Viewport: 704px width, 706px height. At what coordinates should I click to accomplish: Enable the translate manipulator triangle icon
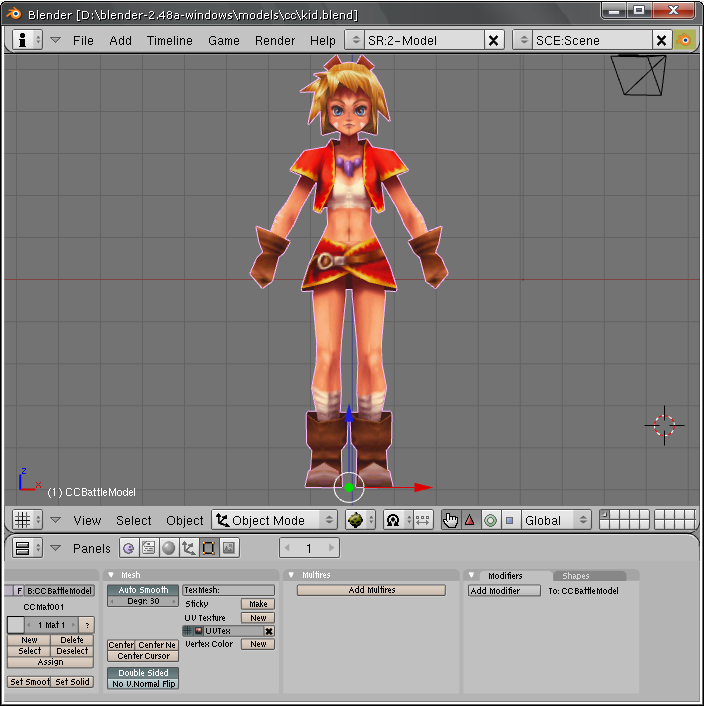point(470,520)
